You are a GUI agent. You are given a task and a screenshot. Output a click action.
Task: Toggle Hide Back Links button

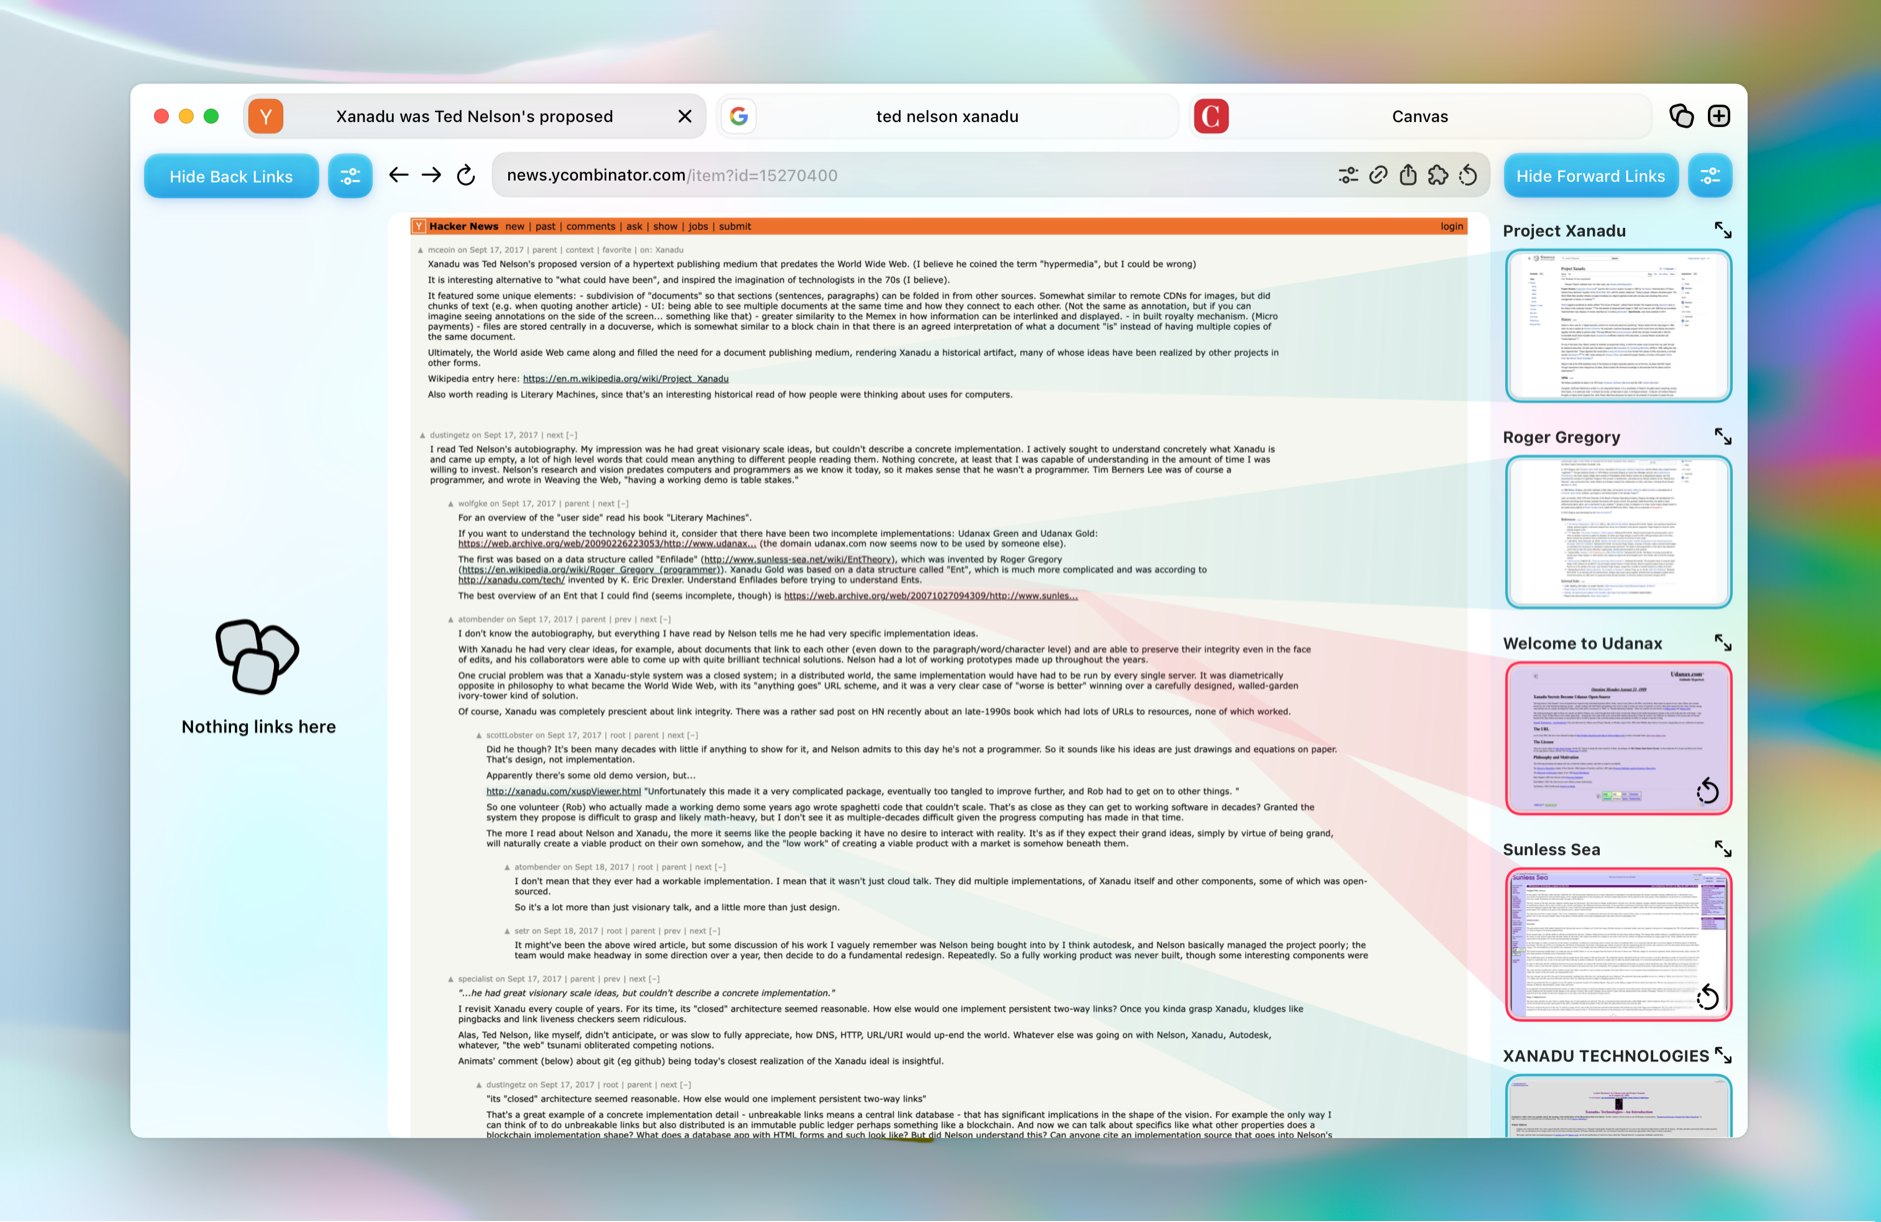click(x=231, y=176)
